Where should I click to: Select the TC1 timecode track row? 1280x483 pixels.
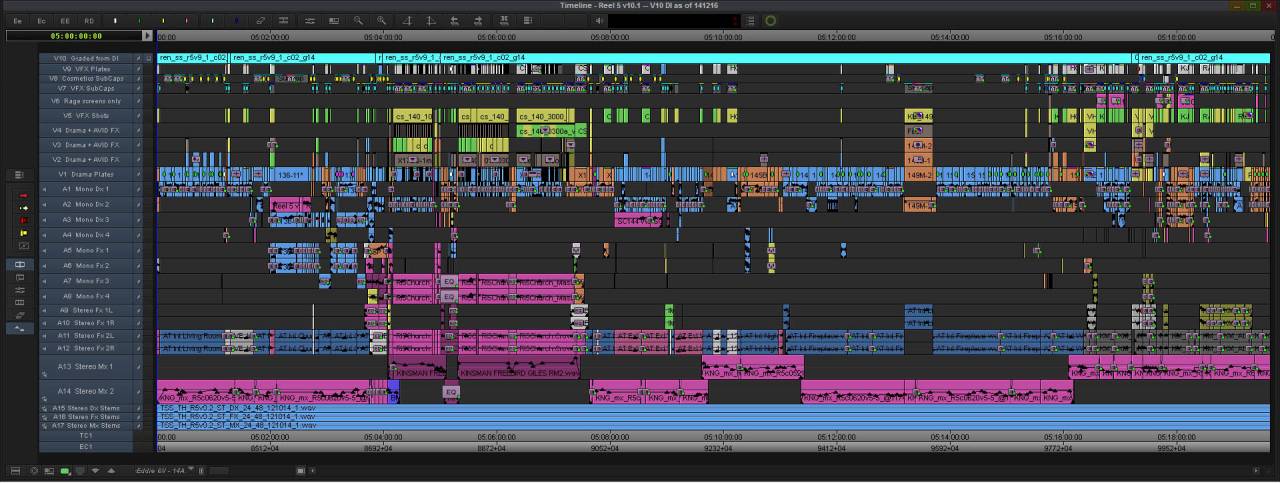pos(87,436)
